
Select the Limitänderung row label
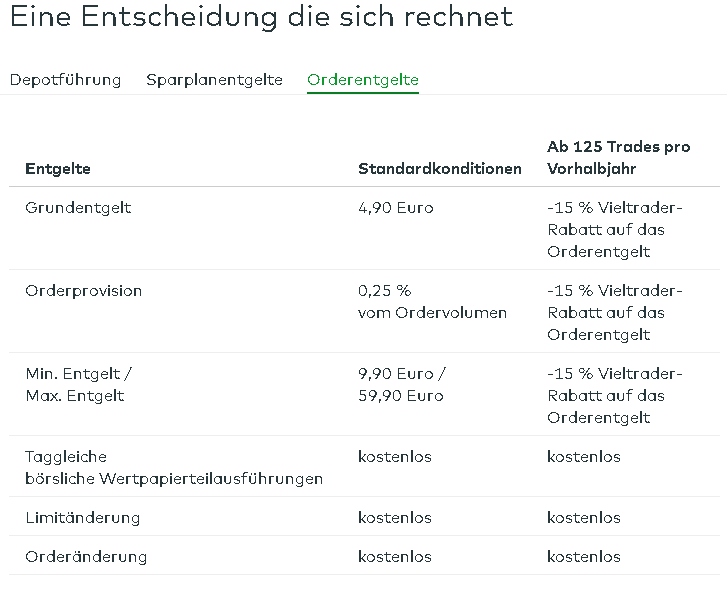(83, 518)
